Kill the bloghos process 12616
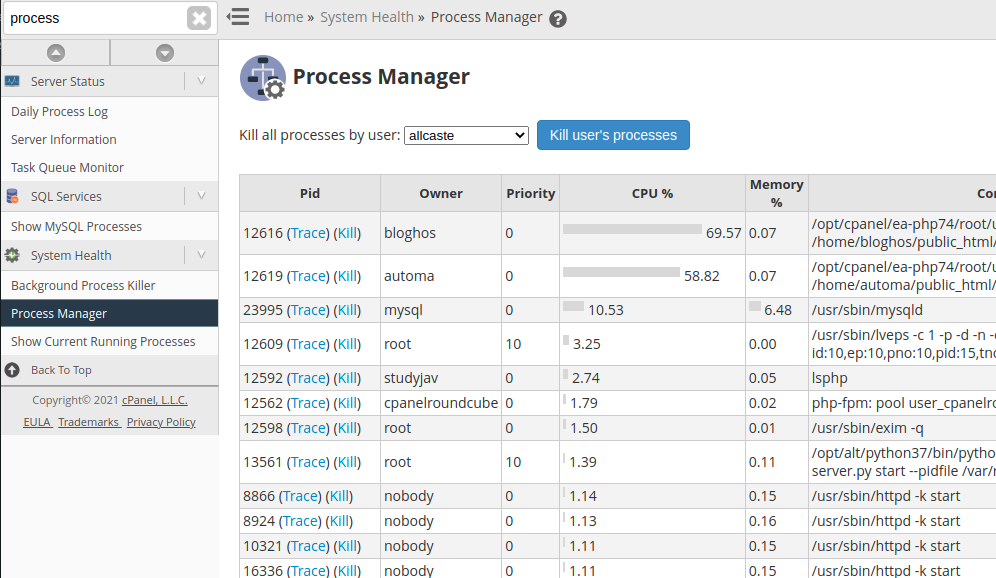This screenshot has width=996, height=578. (x=346, y=232)
